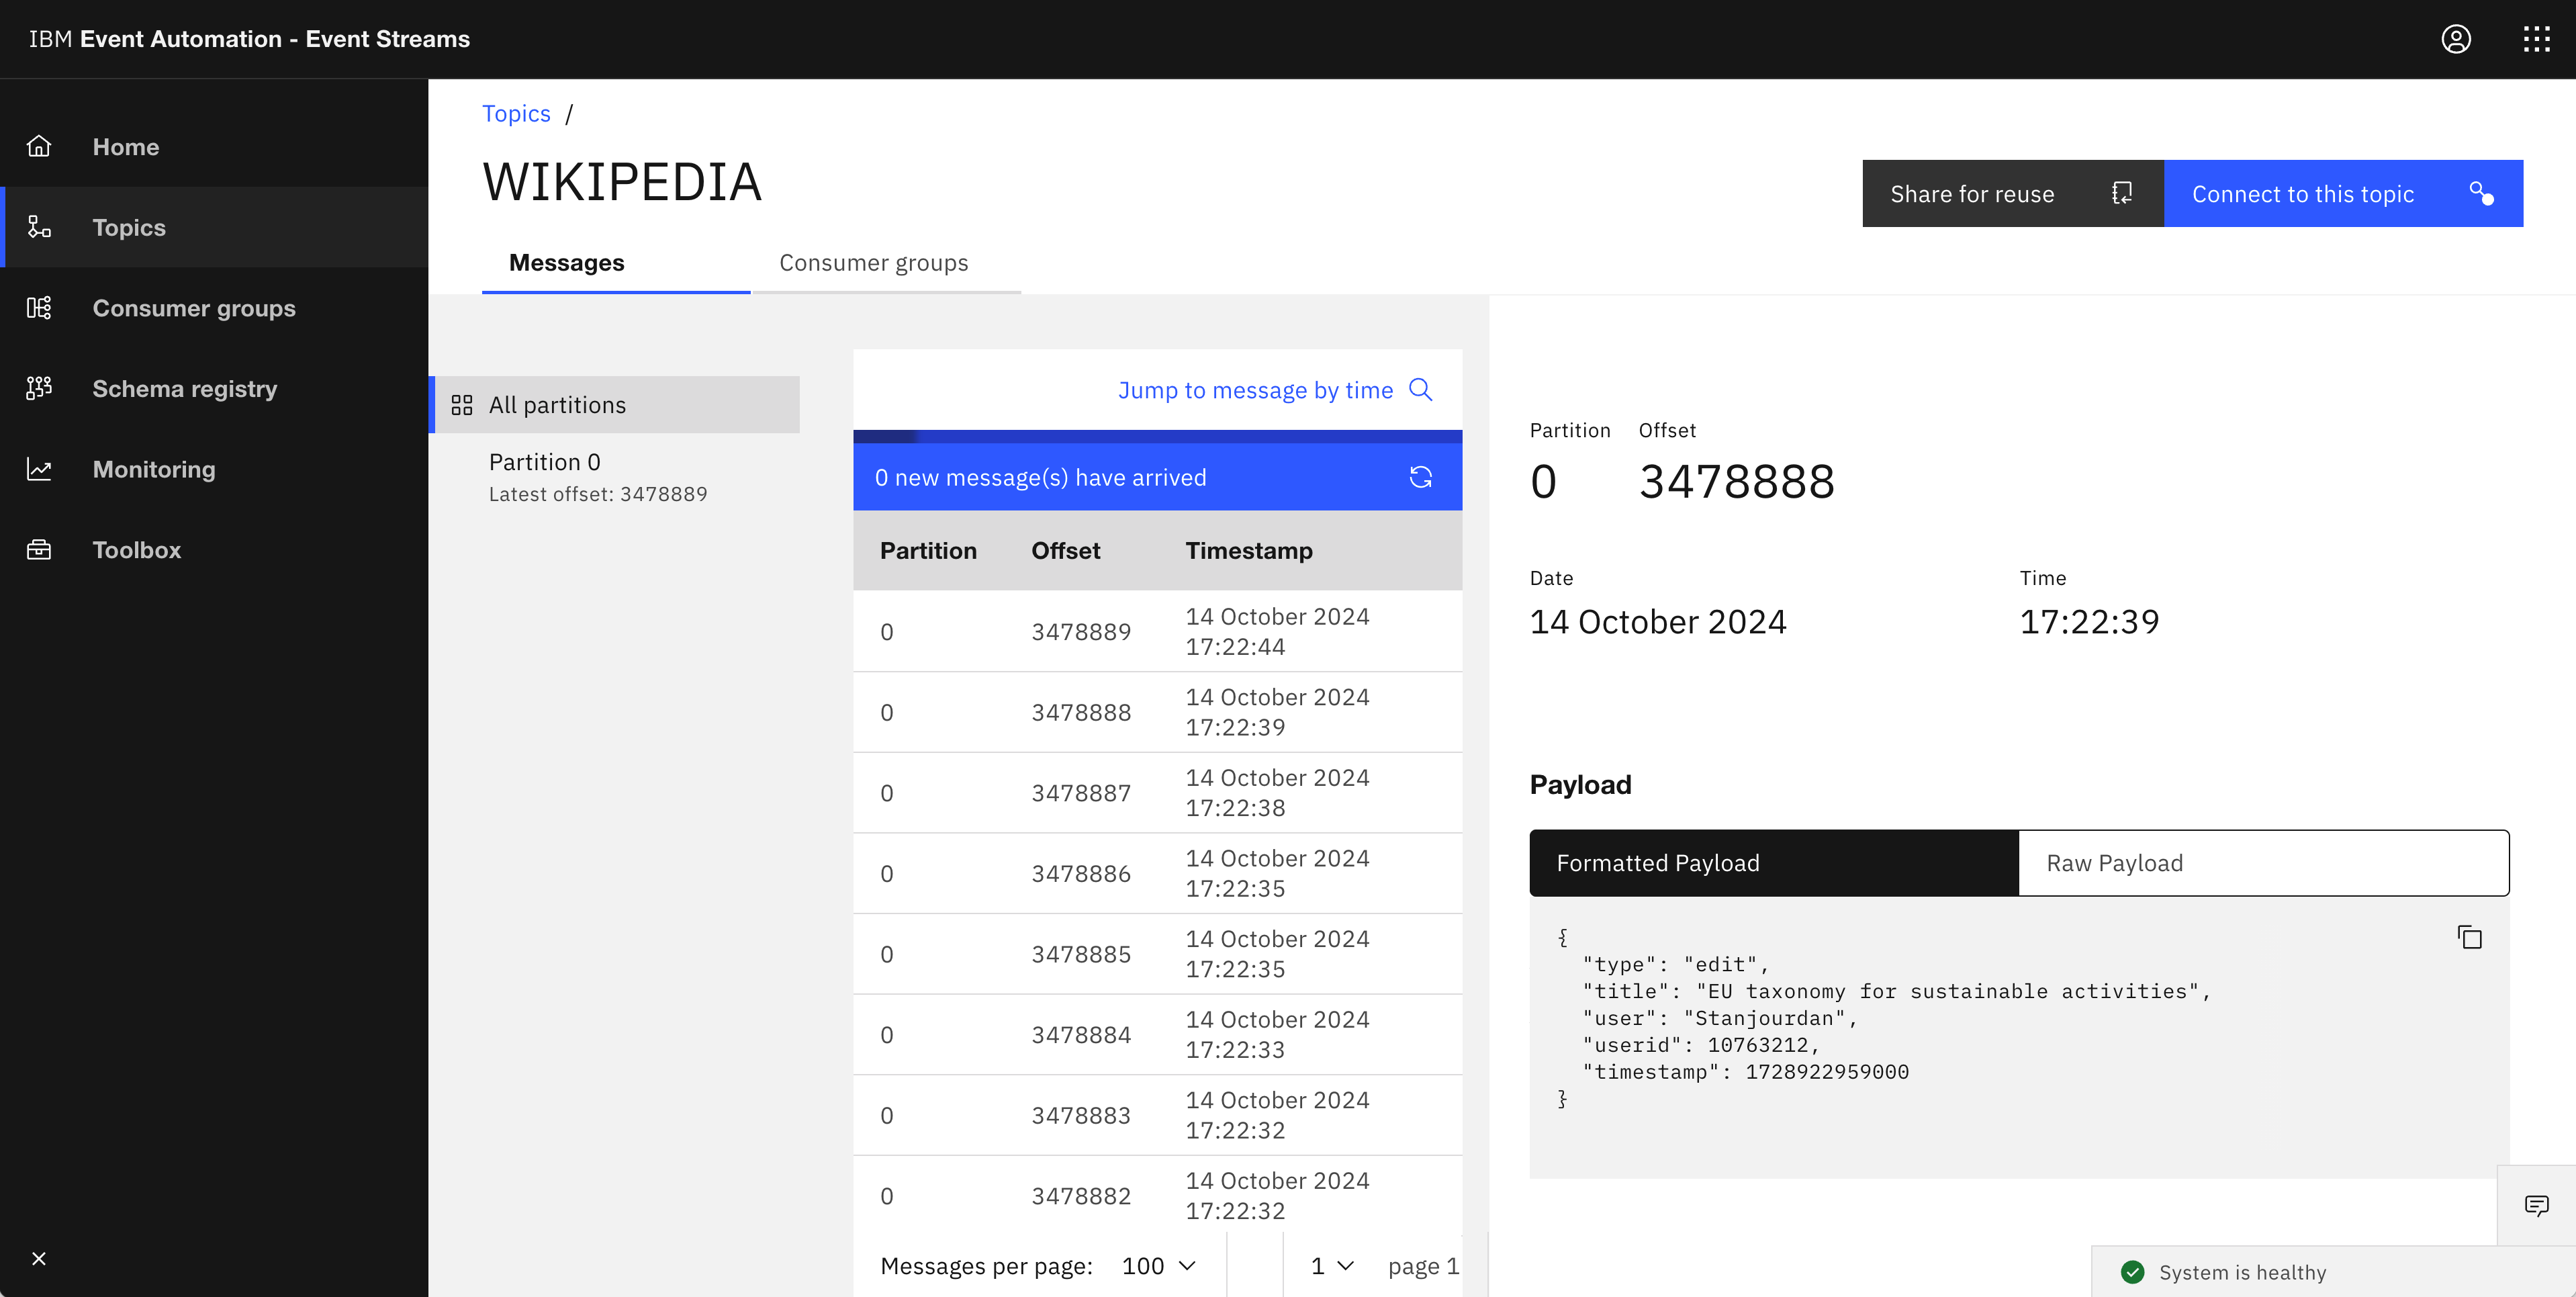This screenshot has height=1297, width=2576.
Task: Click the Monitoring chart icon
Action: pos(39,469)
